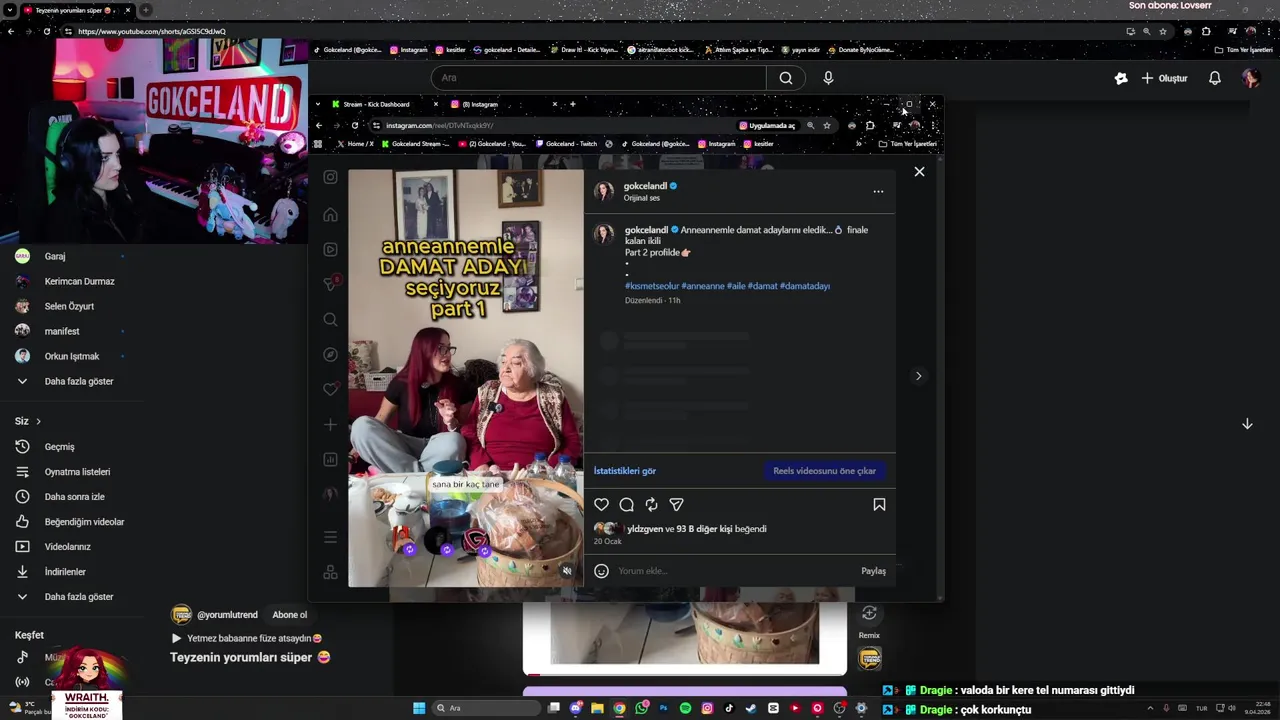The image size is (1280, 720).
Task: Open Instagram home from the sidebar
Action: pos(330,214)
